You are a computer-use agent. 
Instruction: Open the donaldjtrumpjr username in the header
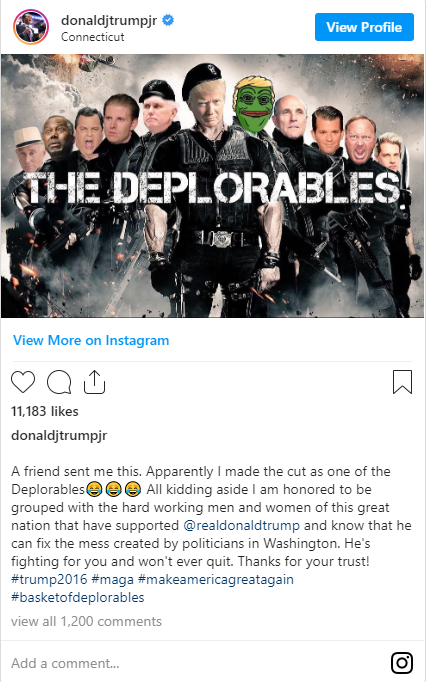coord(109,20)
